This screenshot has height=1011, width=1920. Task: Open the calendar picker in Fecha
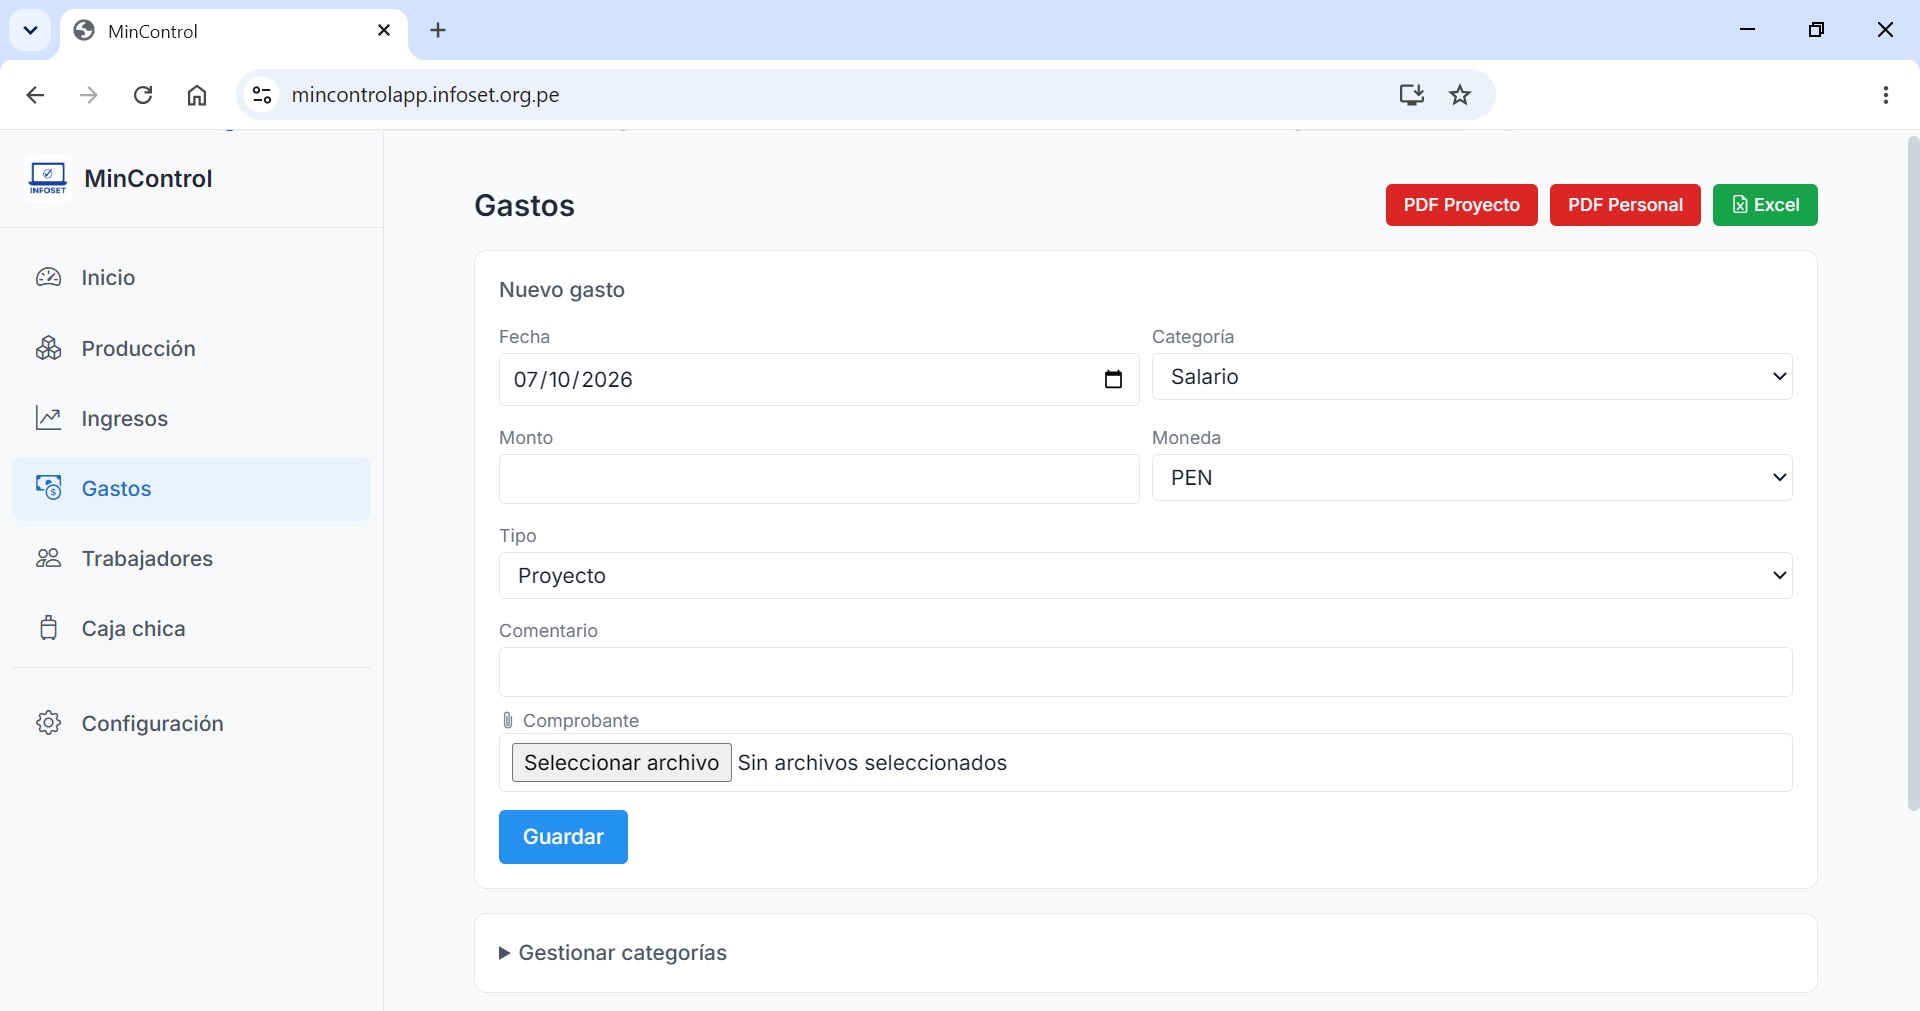pos(1113,380)
